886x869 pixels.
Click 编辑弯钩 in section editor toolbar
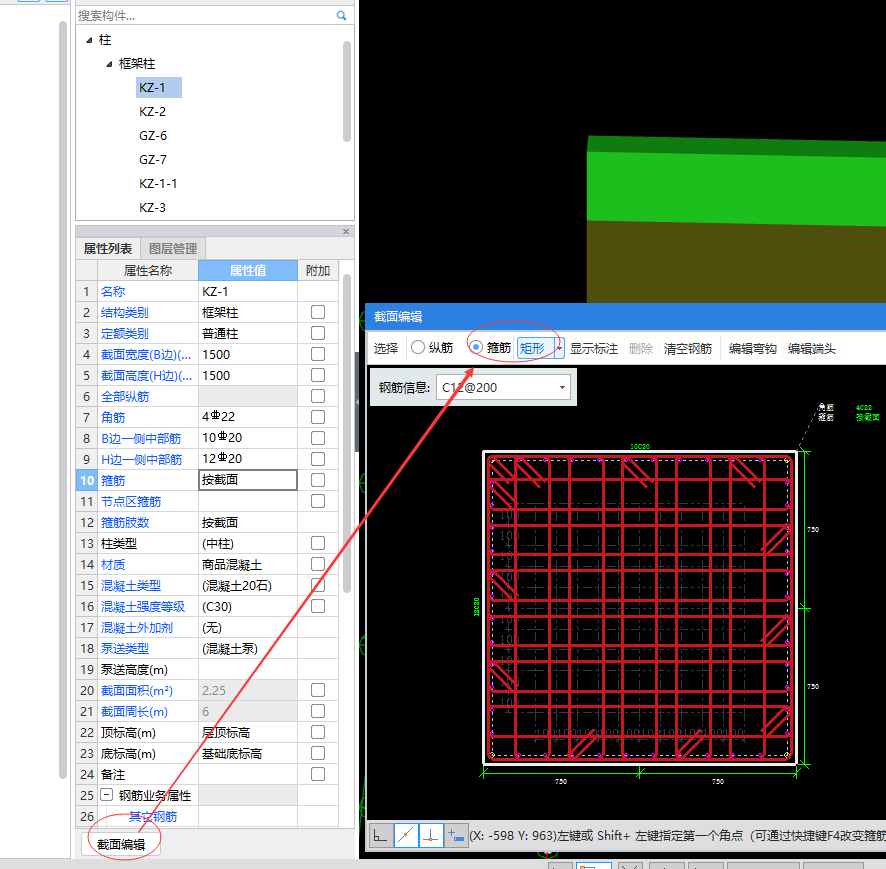[x=753, y=348]
